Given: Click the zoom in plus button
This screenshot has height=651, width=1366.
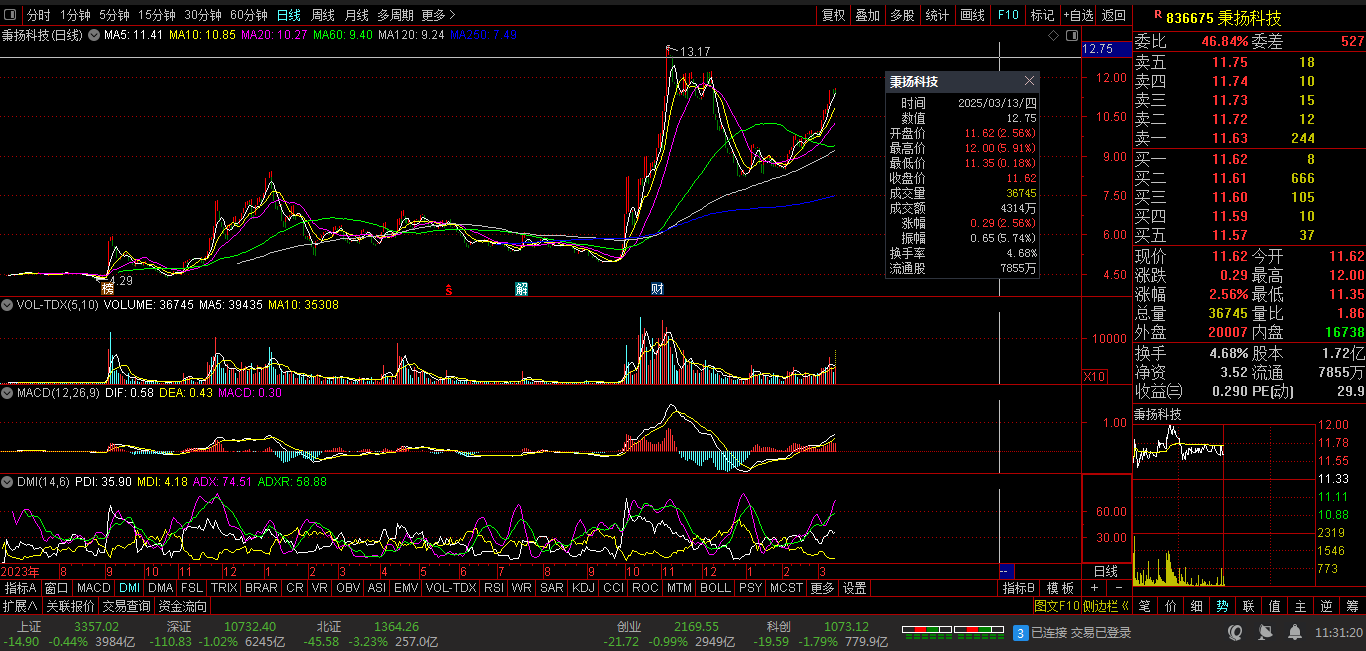Looking at the screenshot, I should [x=1094, y=588].
